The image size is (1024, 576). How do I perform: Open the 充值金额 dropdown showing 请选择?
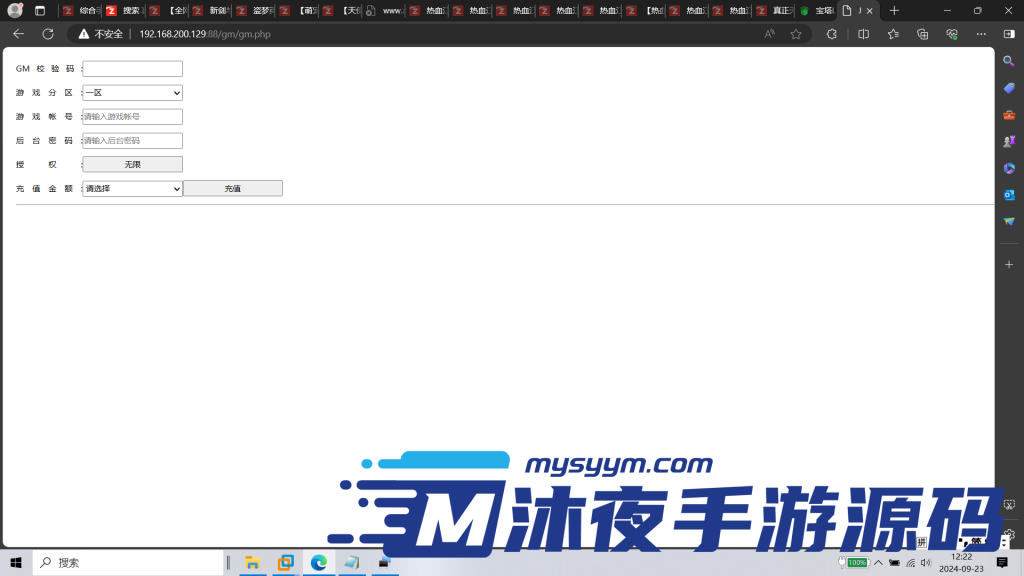131,188
